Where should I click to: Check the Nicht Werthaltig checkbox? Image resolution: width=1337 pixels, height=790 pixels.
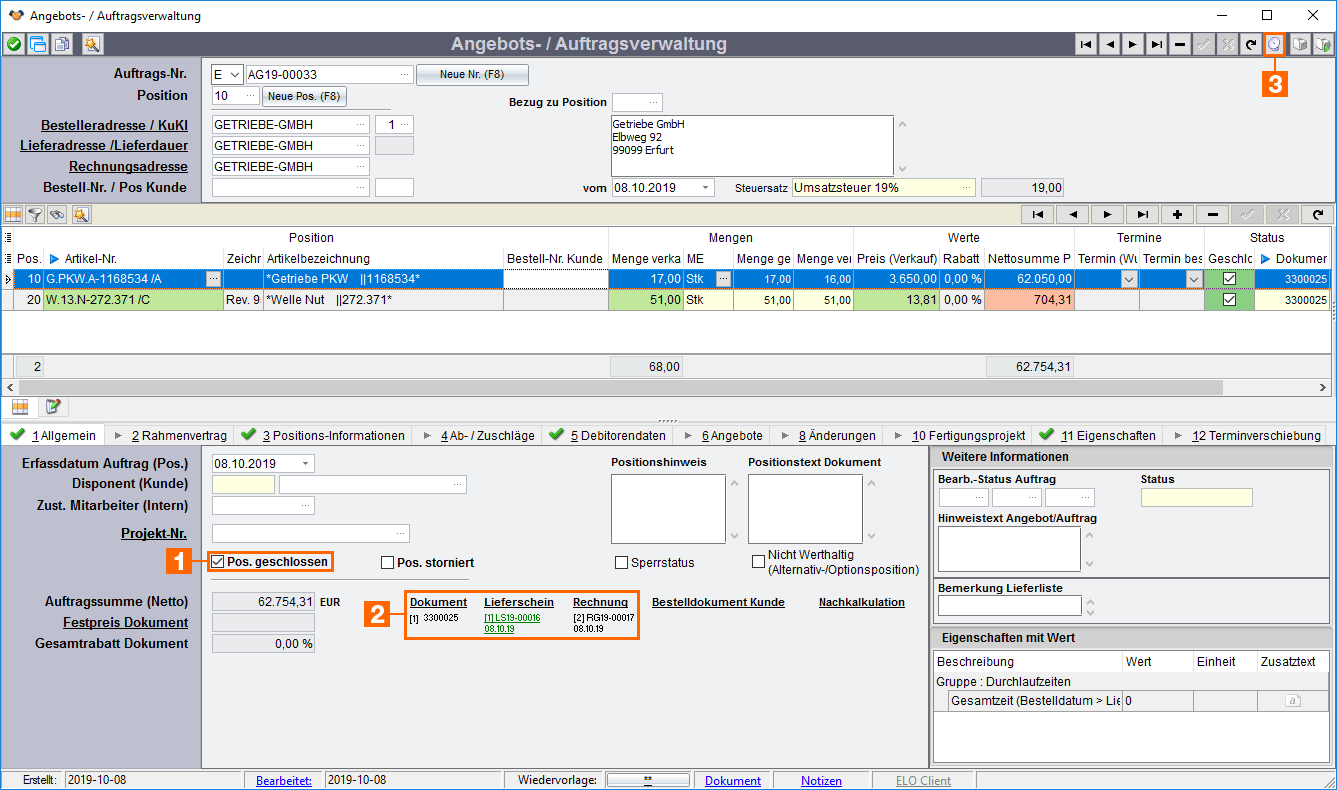758,562
